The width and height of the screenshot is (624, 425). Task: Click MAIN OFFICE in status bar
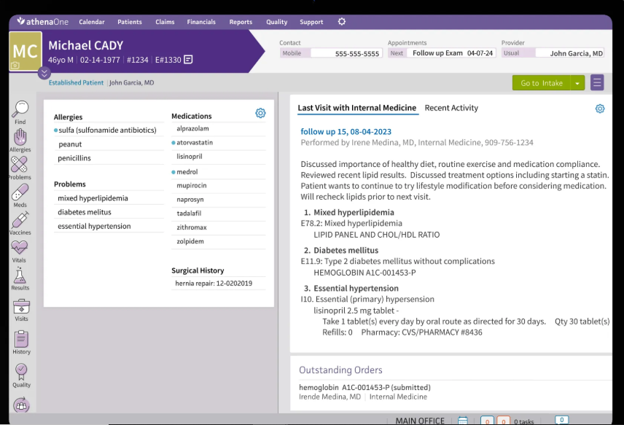coord(420,421)
